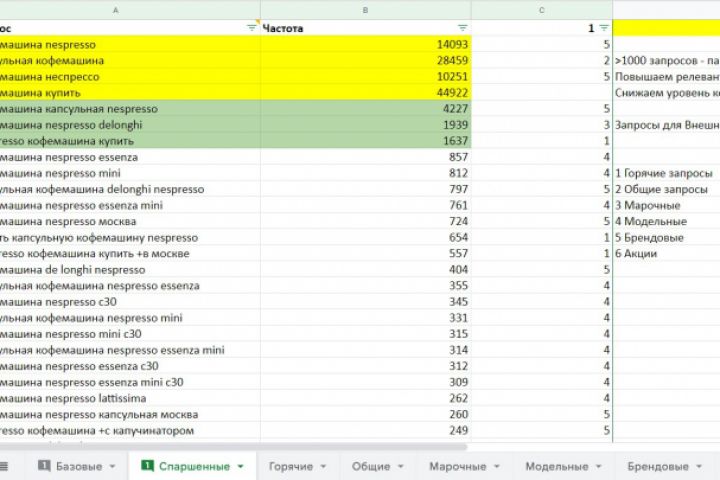The image size is (720, 480).
Task: Expand Горячие tab dropdown arrow
Action: click(323, 467)
